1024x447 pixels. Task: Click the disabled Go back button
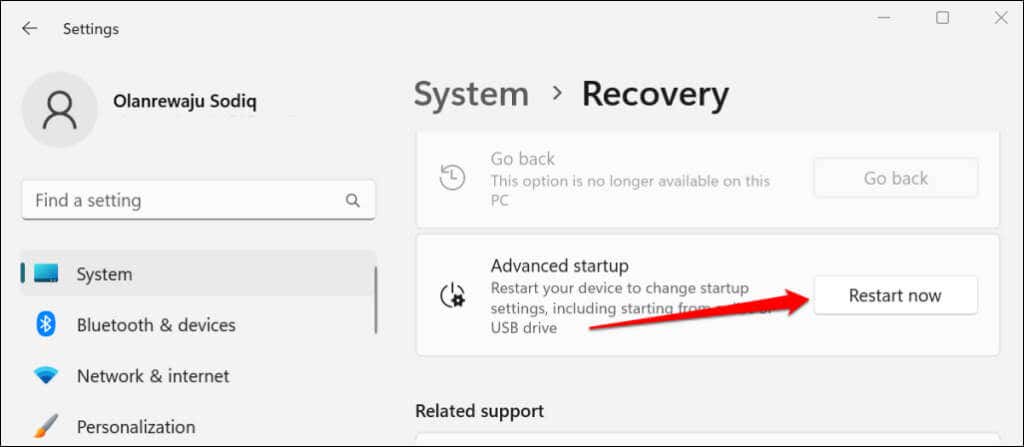[895, 178]
